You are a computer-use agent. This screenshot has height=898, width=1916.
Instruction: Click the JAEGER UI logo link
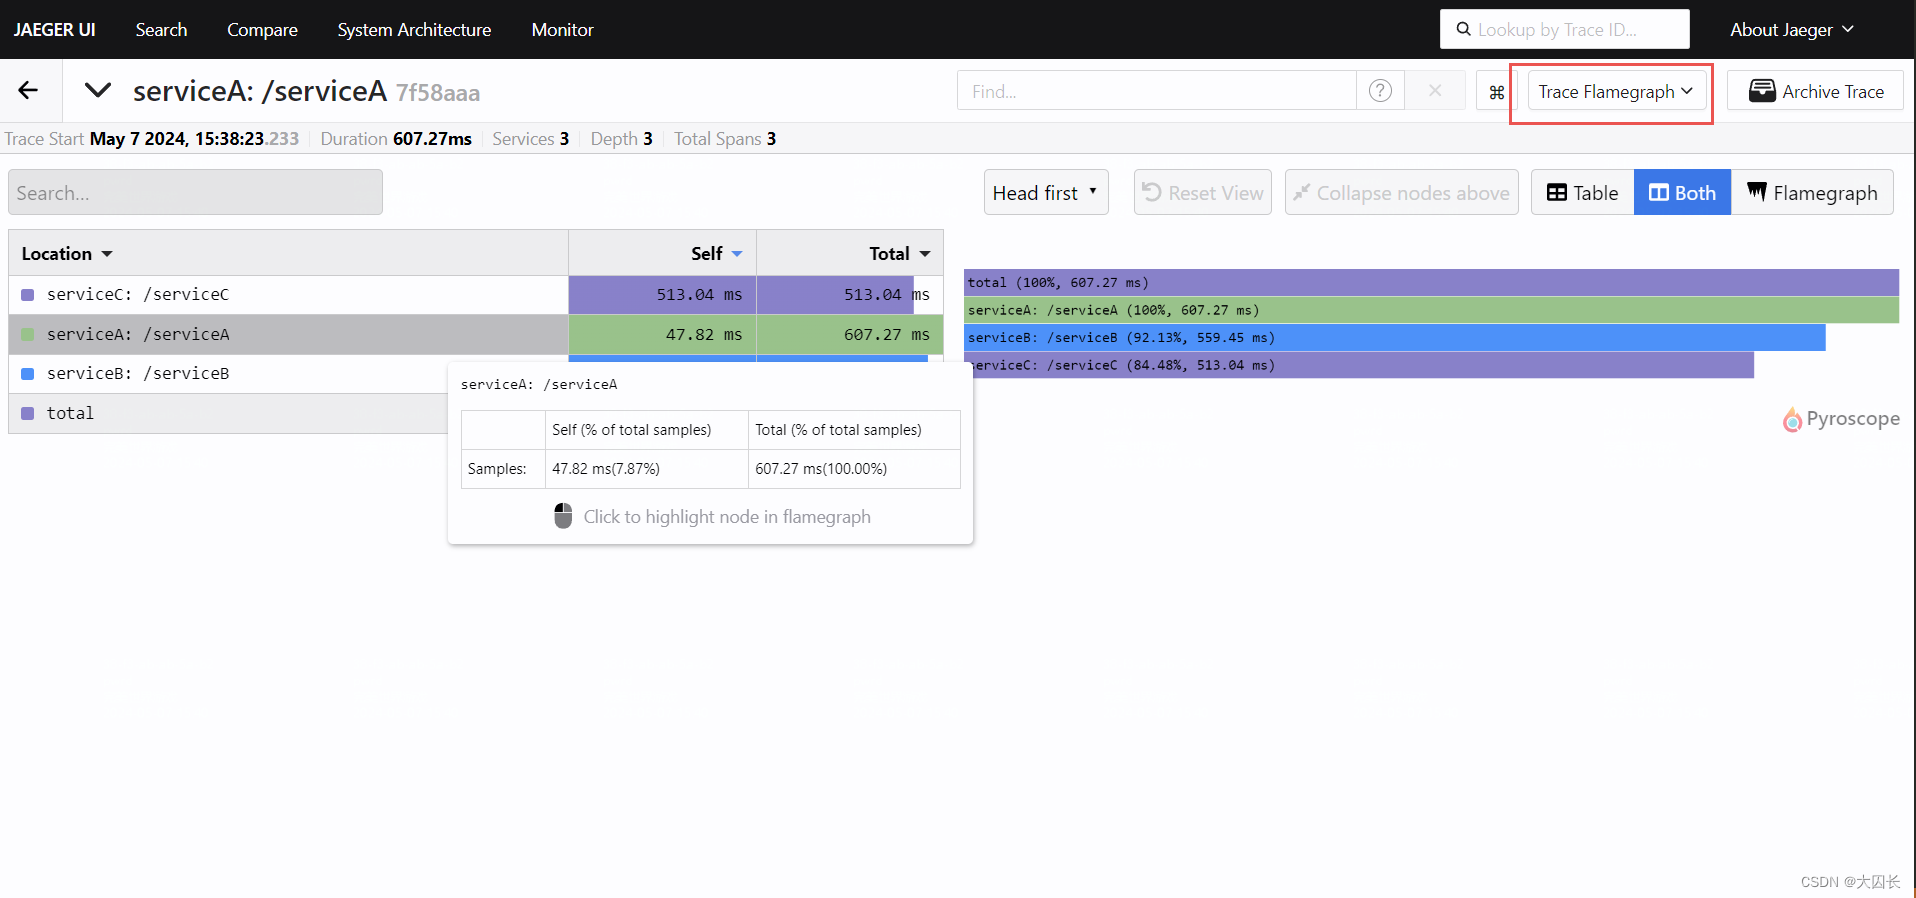[x=55, y=30]
